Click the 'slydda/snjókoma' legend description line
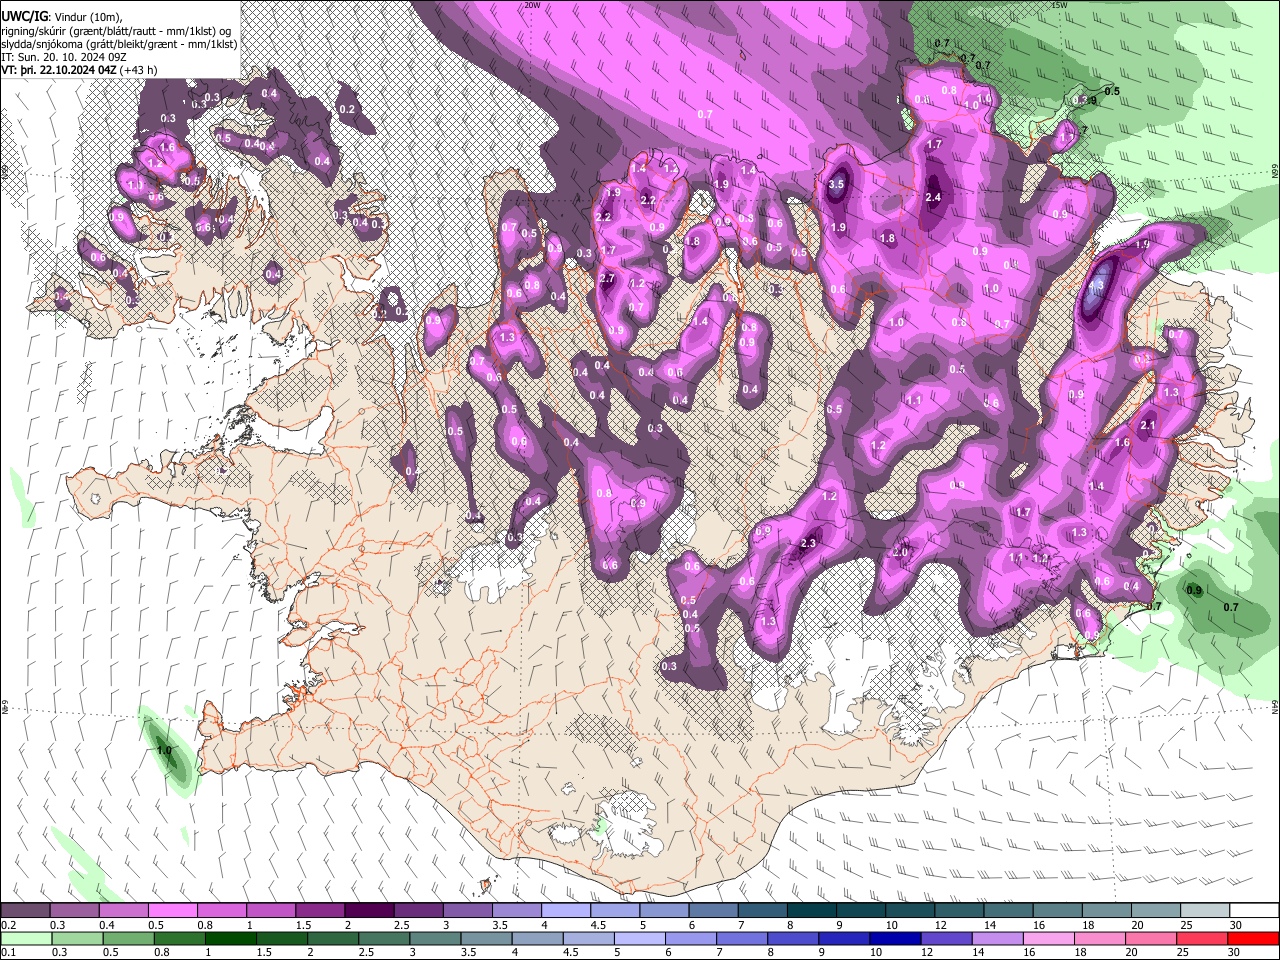This screenshot has height=960, width=1280. pyautogui.click(x=120, y=44)
